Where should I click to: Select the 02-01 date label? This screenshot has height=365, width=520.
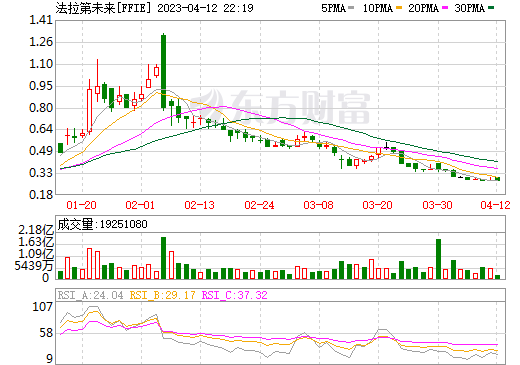(140, 205)
